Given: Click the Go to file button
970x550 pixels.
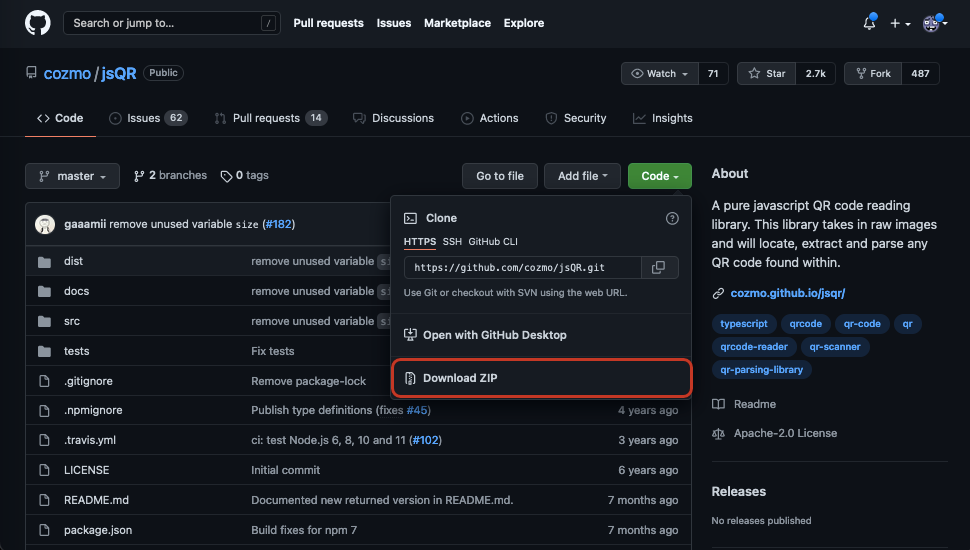Looking at the screenshot, I should [x=500, y=176].
